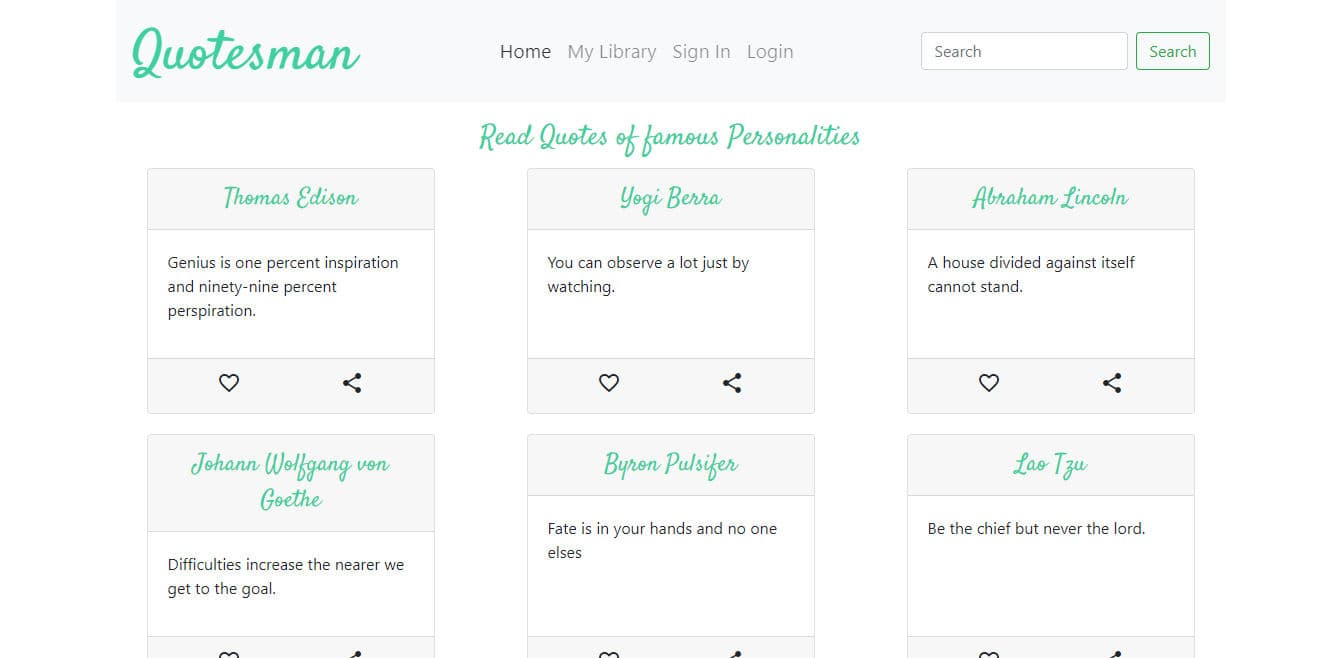Favorite the Abraham Lincoln quote
This screenshot has width=1339, height=658.
click(x=989, y=383)
